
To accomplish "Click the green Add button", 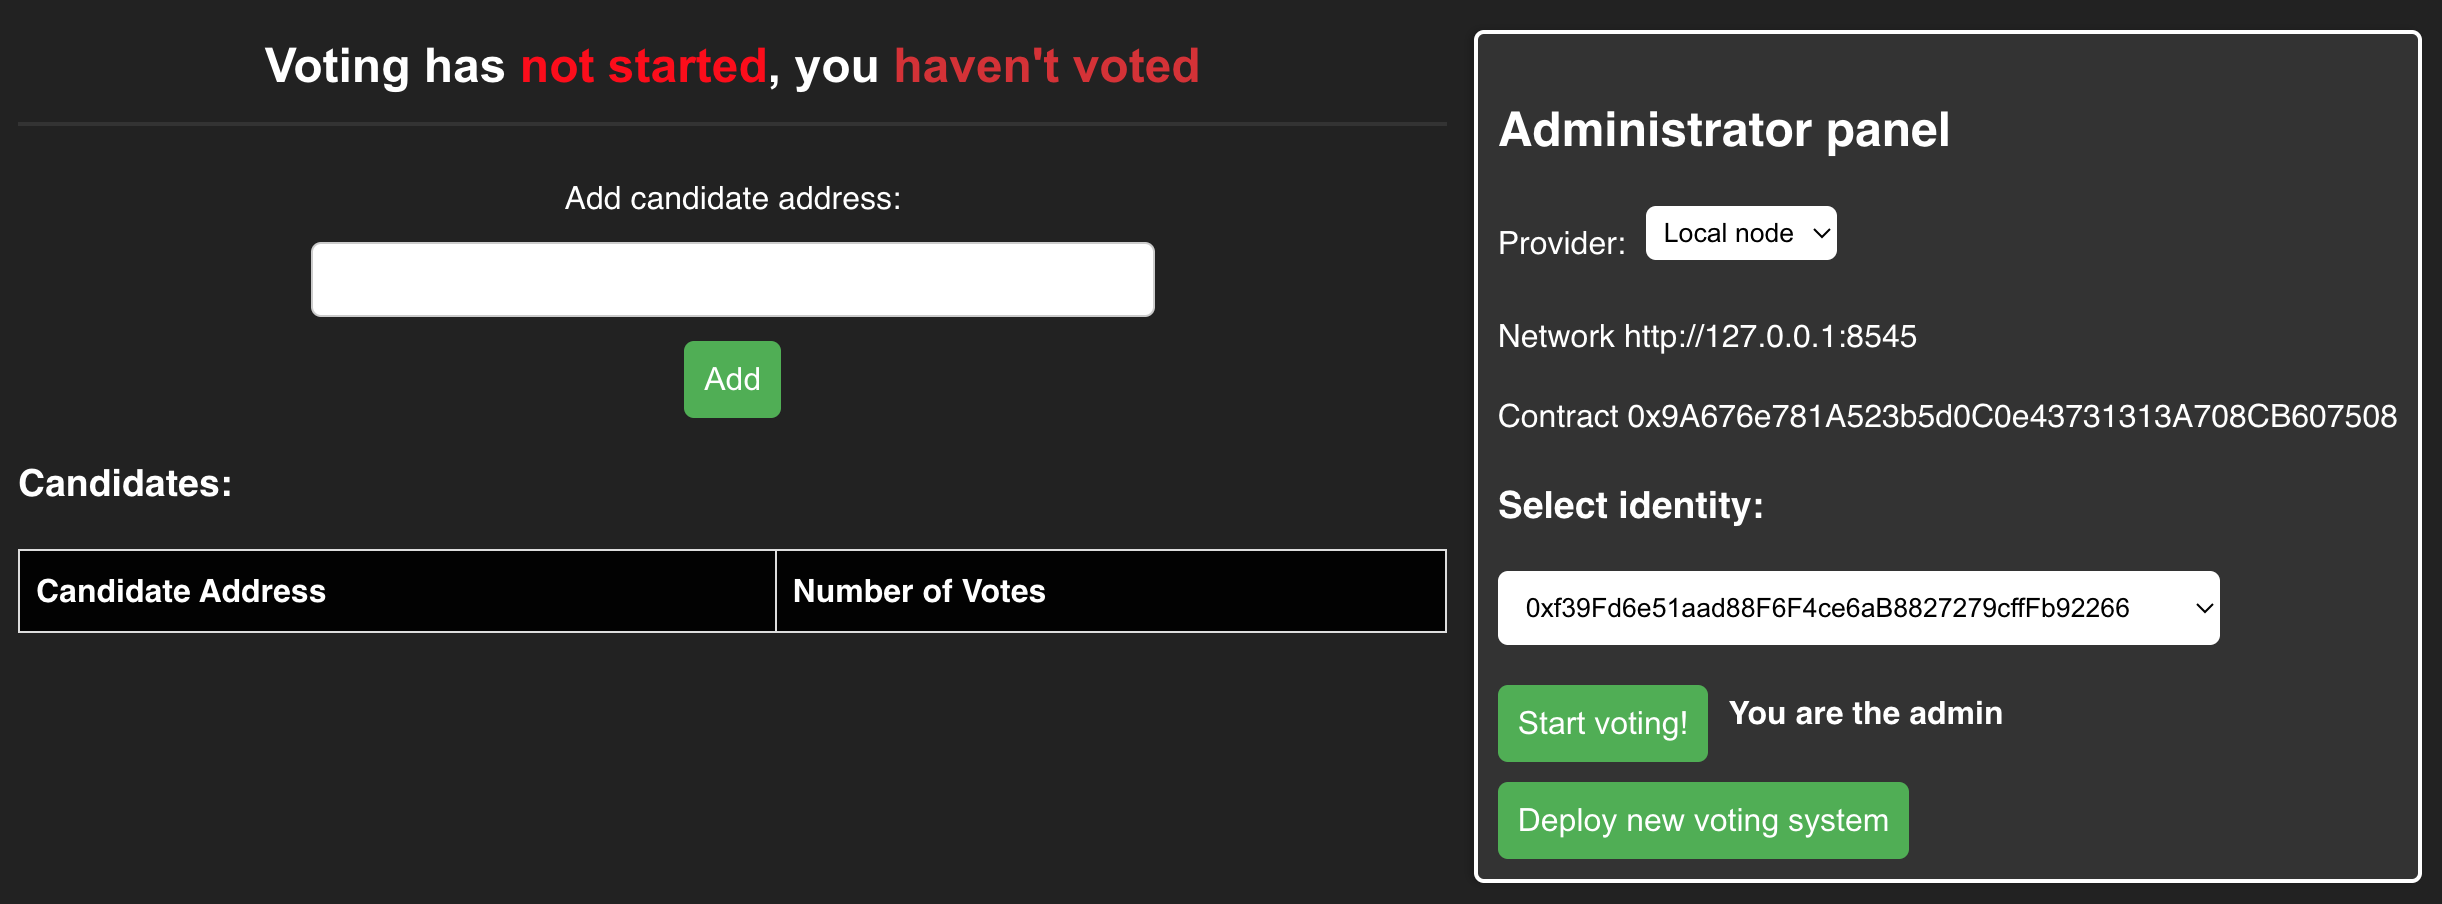I will 732,379.
